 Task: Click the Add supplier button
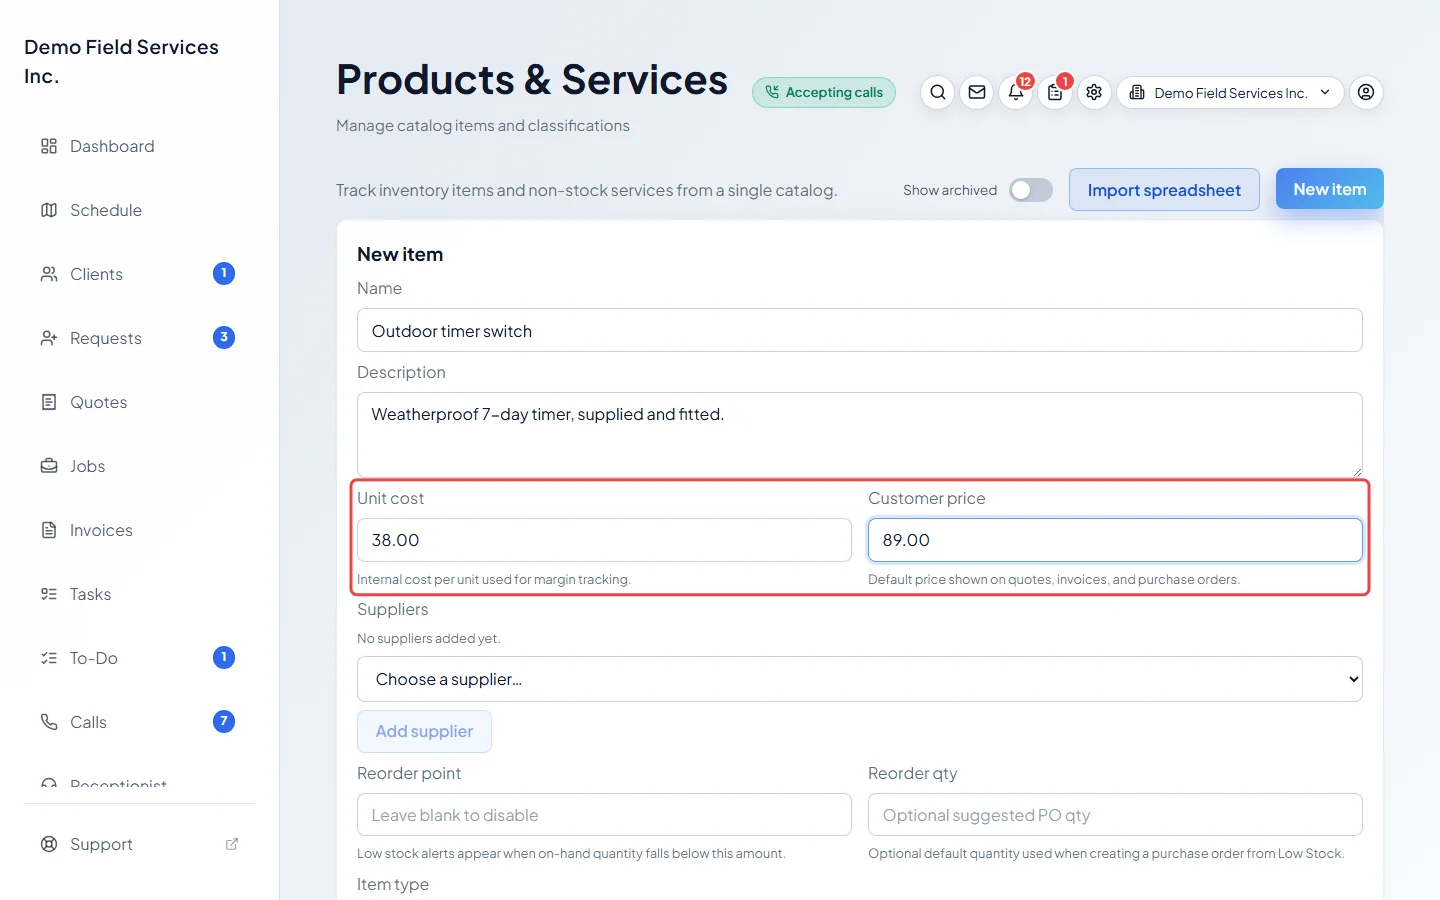pyautogui.click(x=424, y=731)
